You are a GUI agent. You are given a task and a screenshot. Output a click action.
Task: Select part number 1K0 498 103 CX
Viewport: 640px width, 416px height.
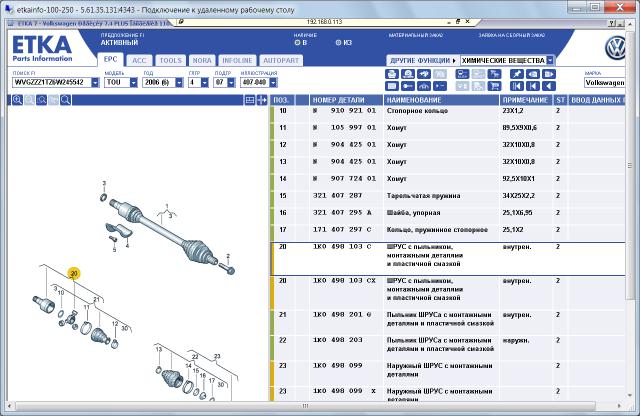coord(344,280)
